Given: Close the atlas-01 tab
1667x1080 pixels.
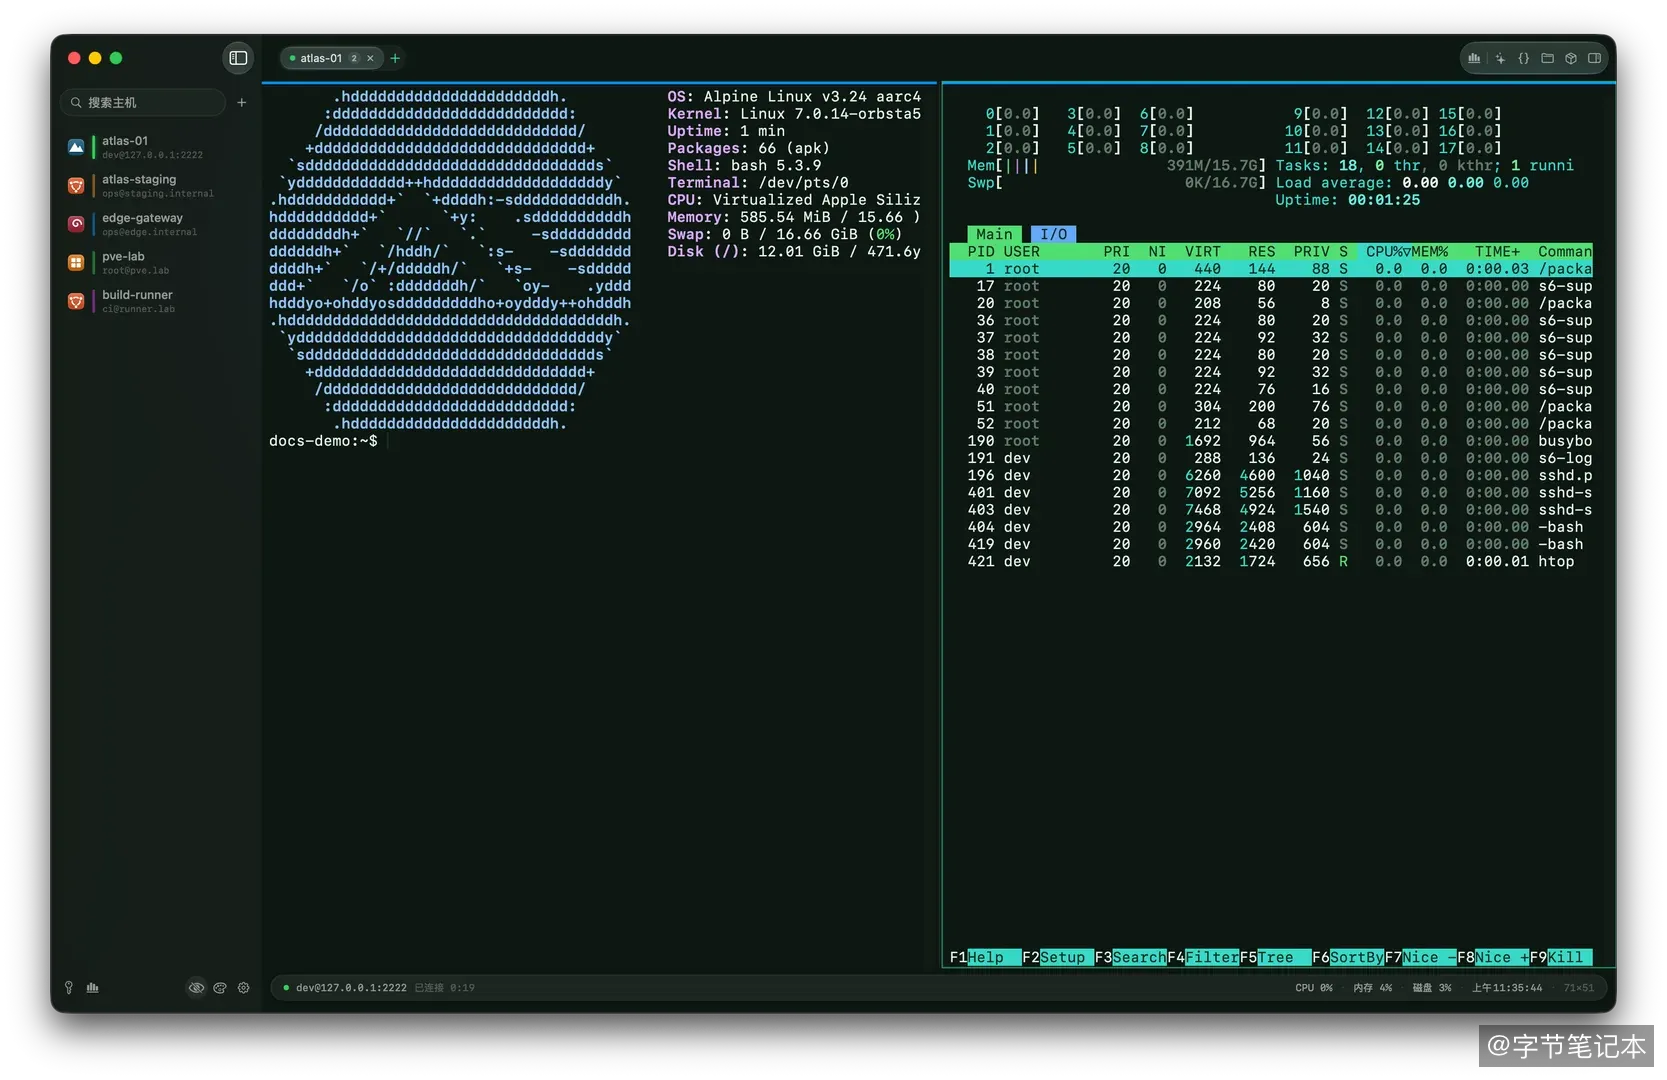Looking at the screenshot, I should (x=370, y=58).
